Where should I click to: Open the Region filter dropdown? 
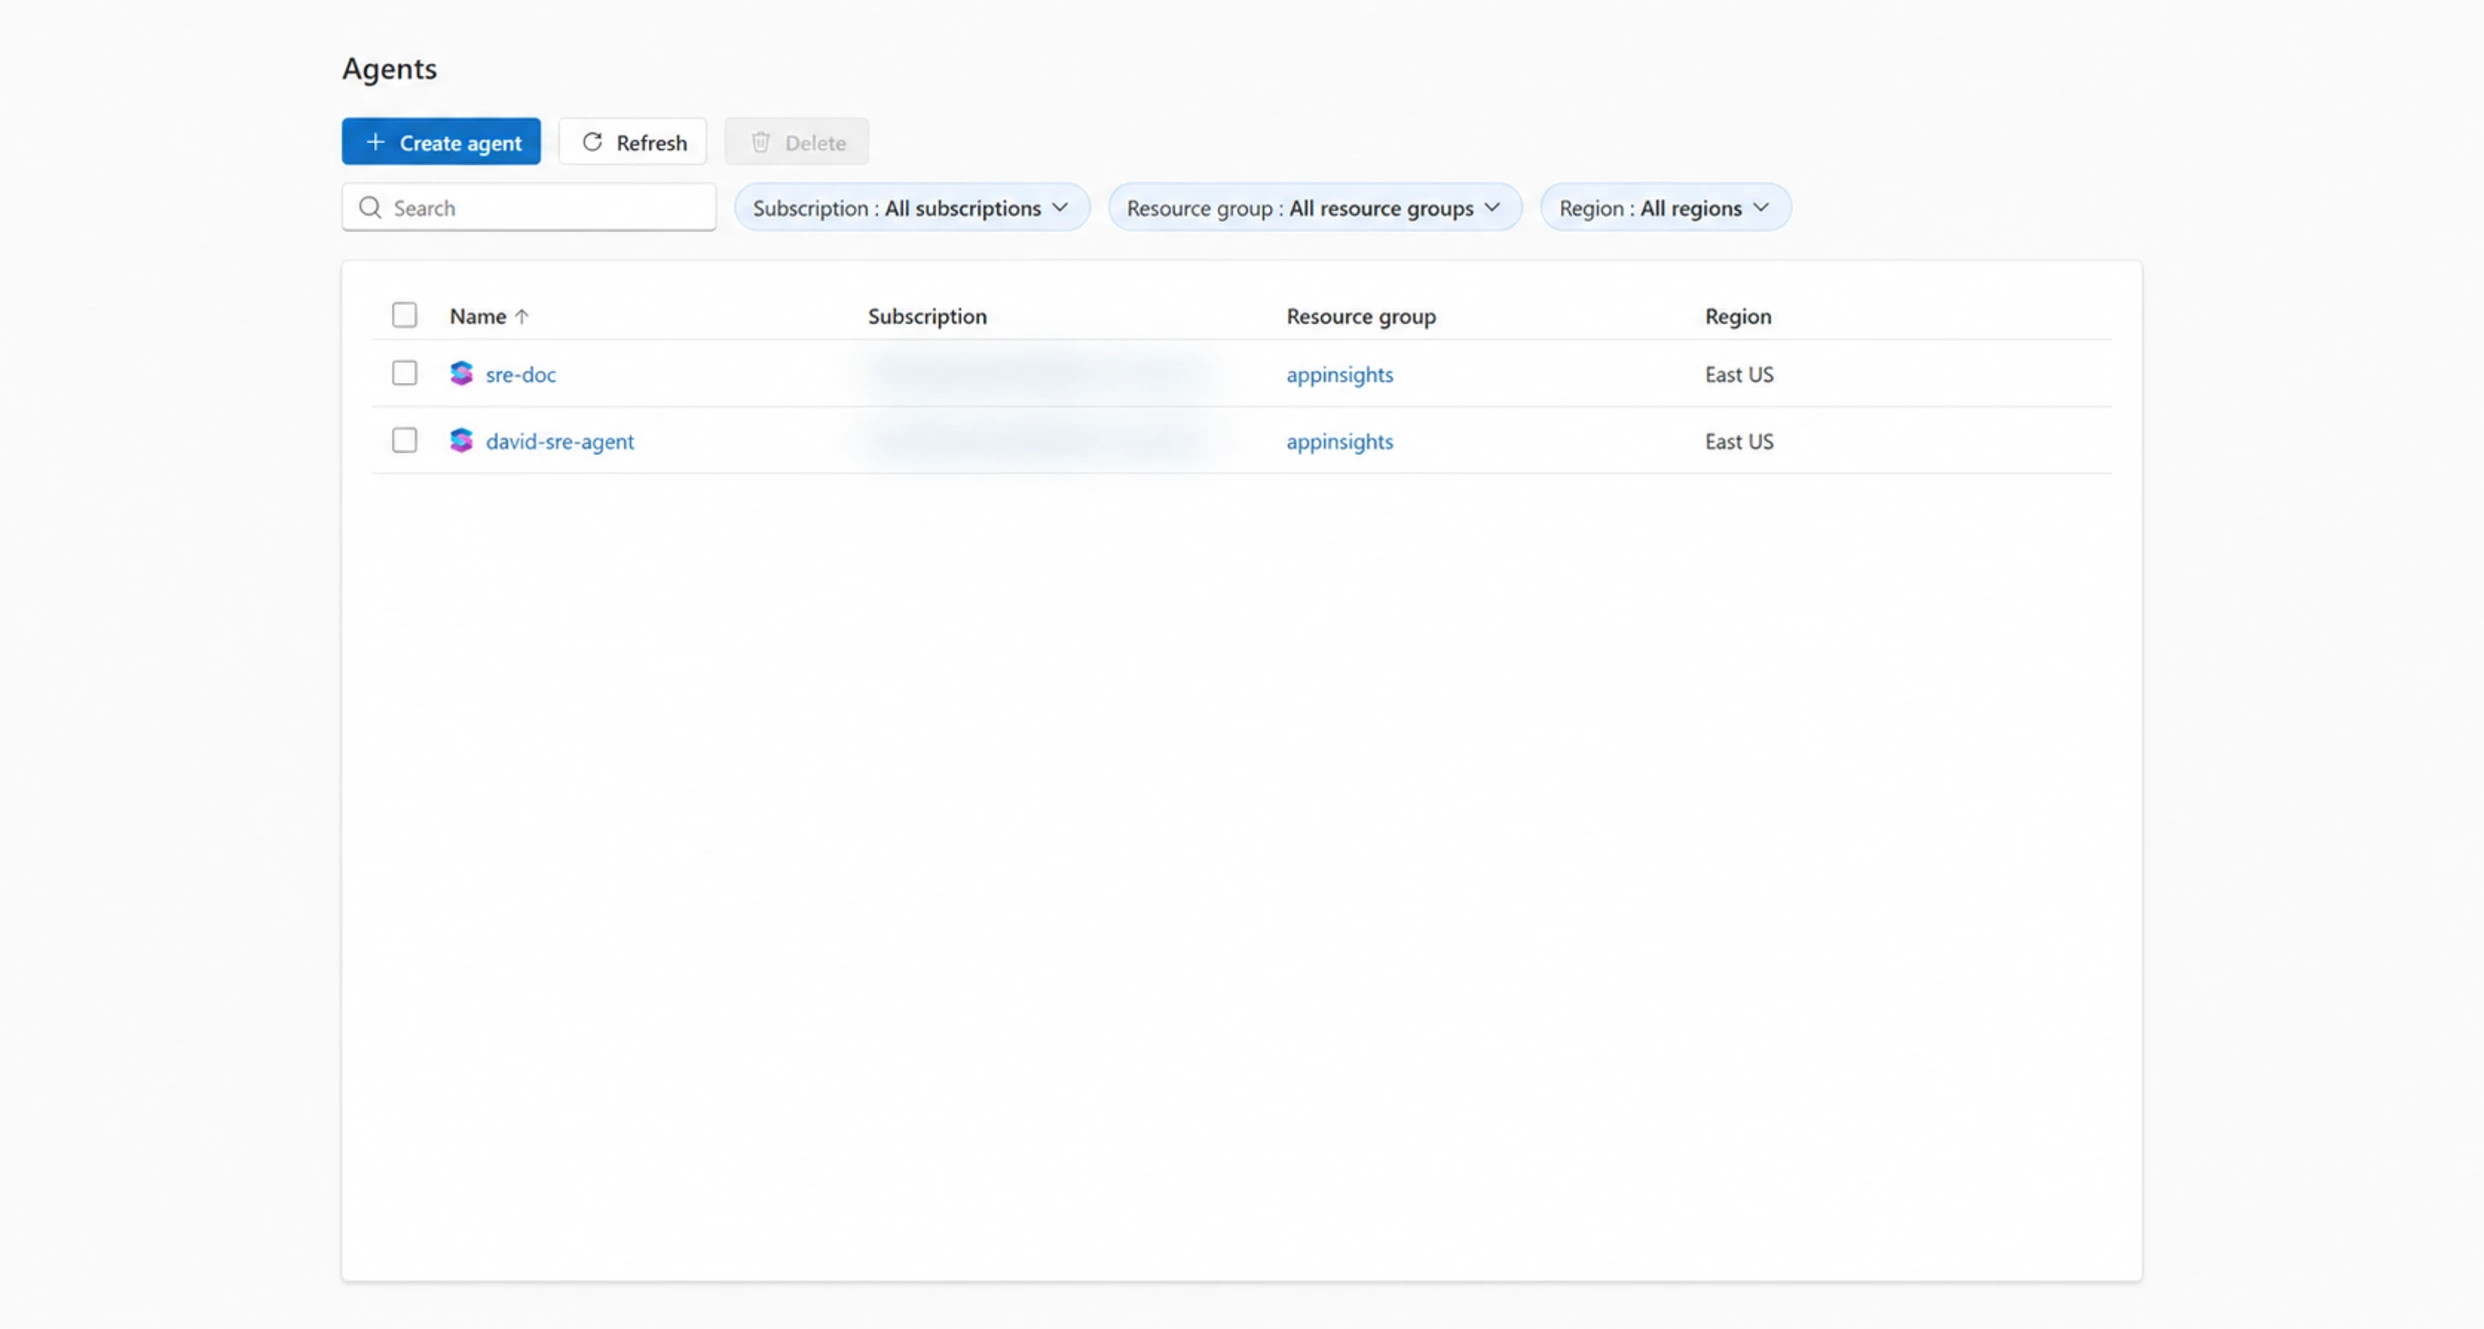click(x=1666, y=207)
